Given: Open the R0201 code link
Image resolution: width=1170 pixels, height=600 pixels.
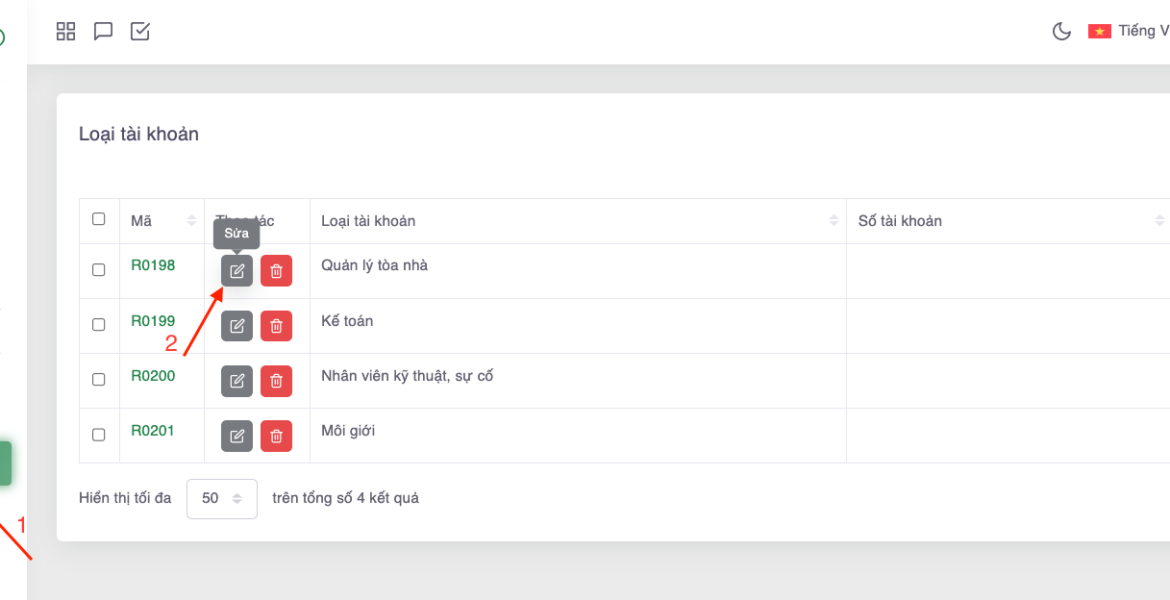Looking at the screenshot, I should pos(153,431).
